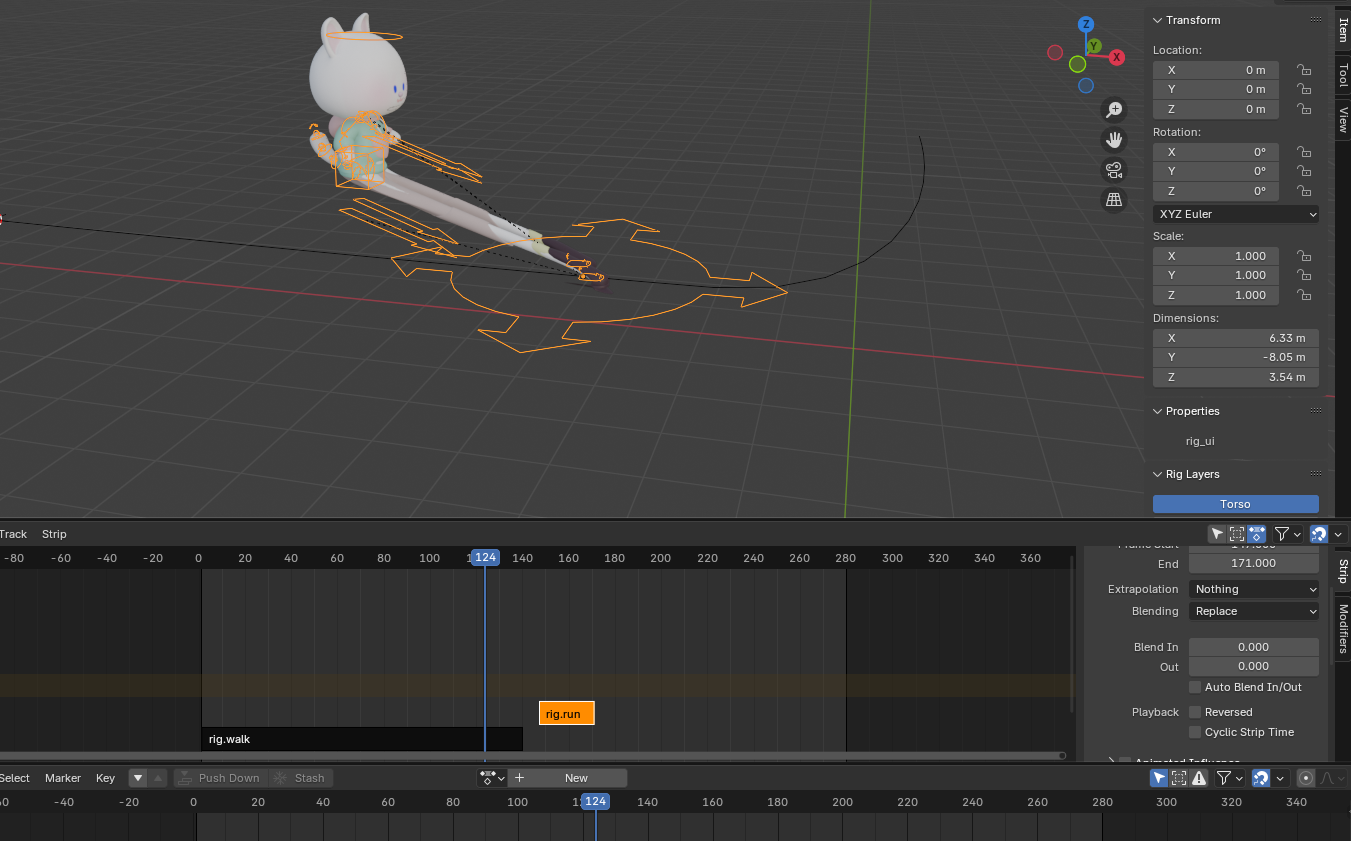
Task: Open the XYZ Euler rotation mode dropdown
Action: coord(1236,214)
